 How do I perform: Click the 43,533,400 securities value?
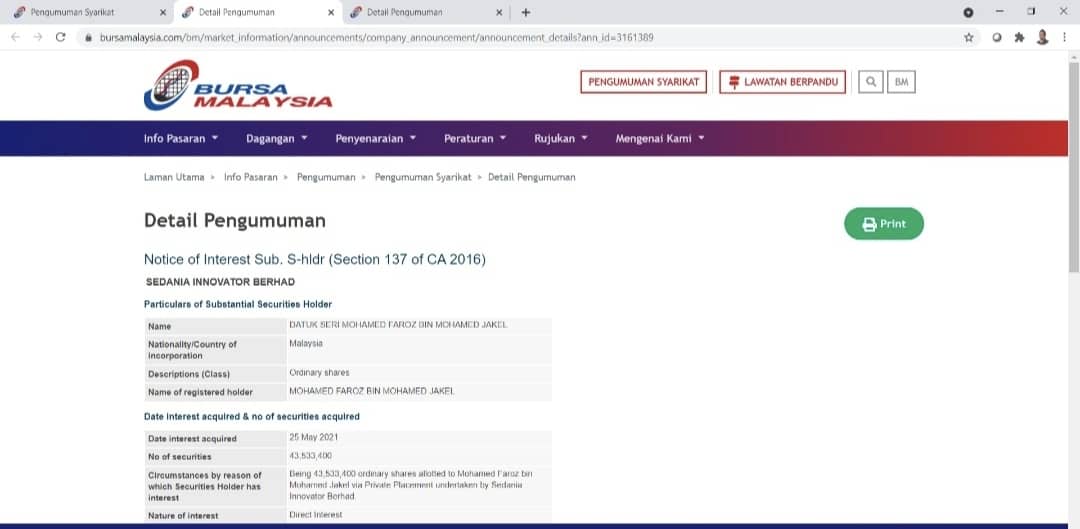click(x=311, y=455)
